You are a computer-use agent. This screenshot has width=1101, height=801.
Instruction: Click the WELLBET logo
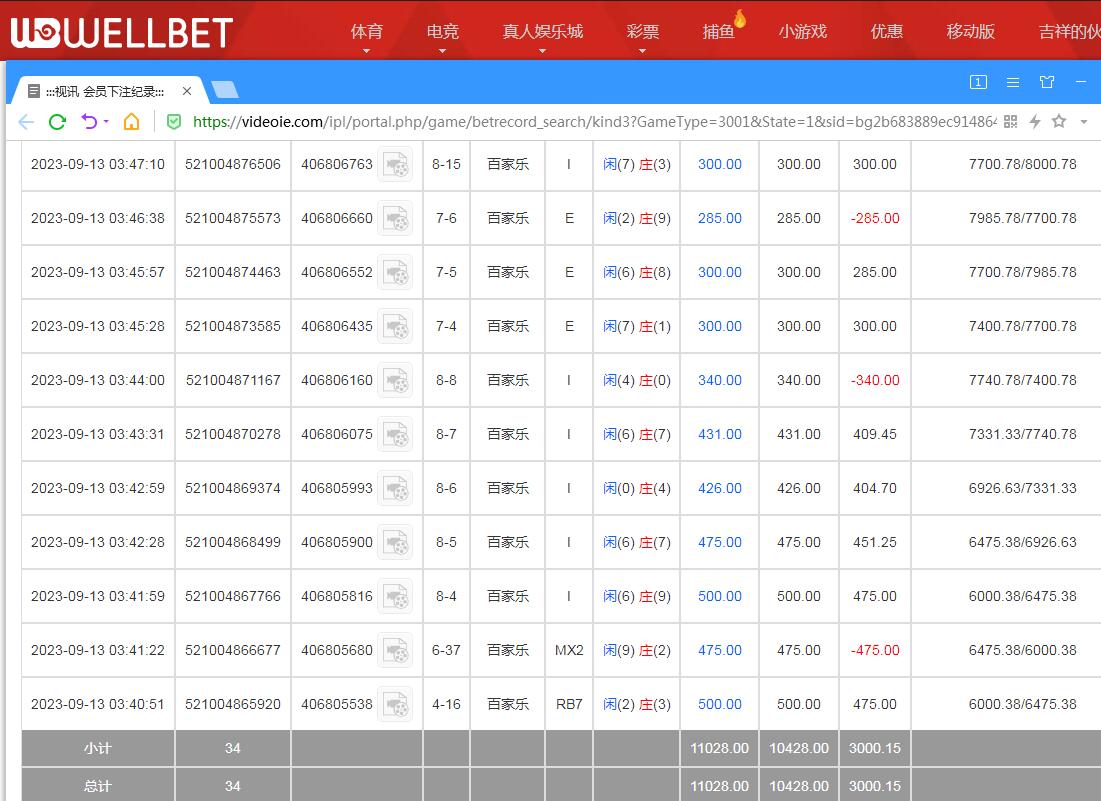click(x=121, y=32)
